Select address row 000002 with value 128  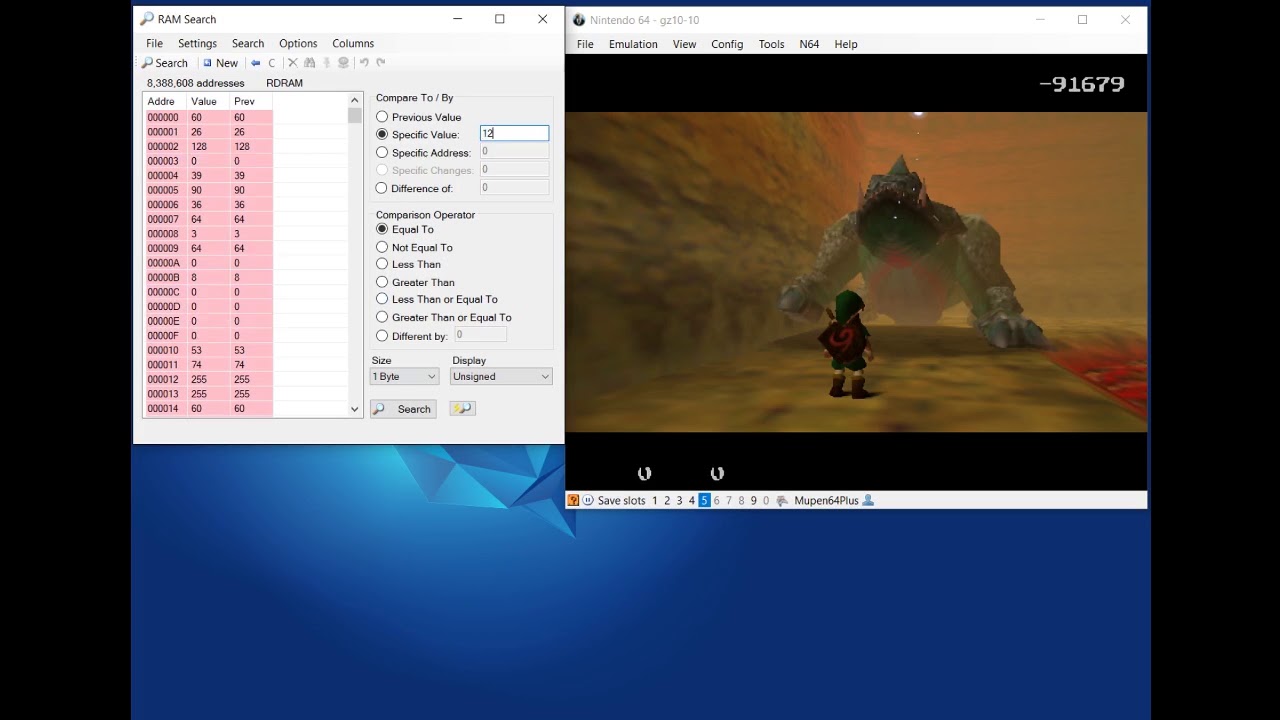pyautogui.click(x=209, y=146)
